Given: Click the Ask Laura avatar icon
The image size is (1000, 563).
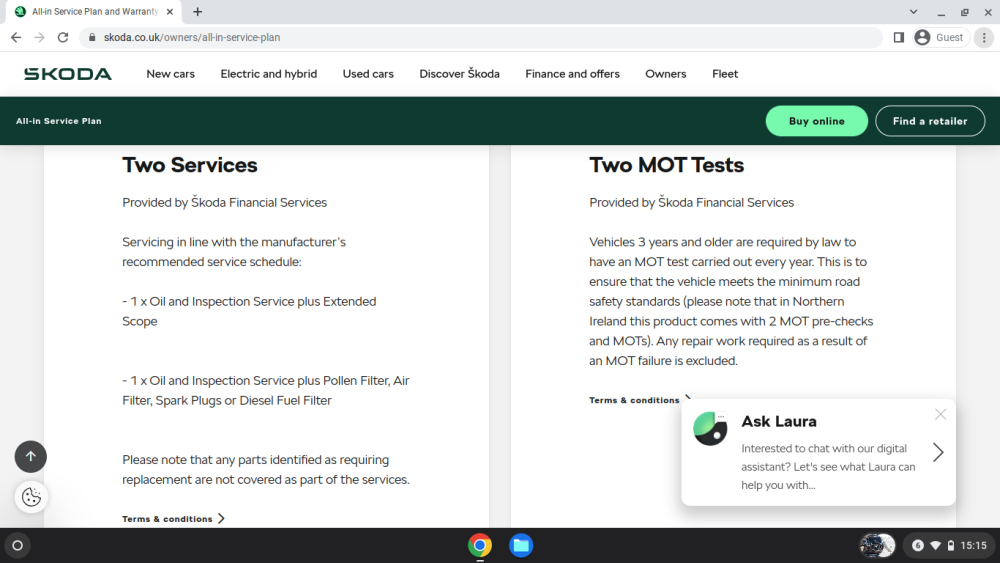Looking at the screenshot, I should [x=710, y=428].
